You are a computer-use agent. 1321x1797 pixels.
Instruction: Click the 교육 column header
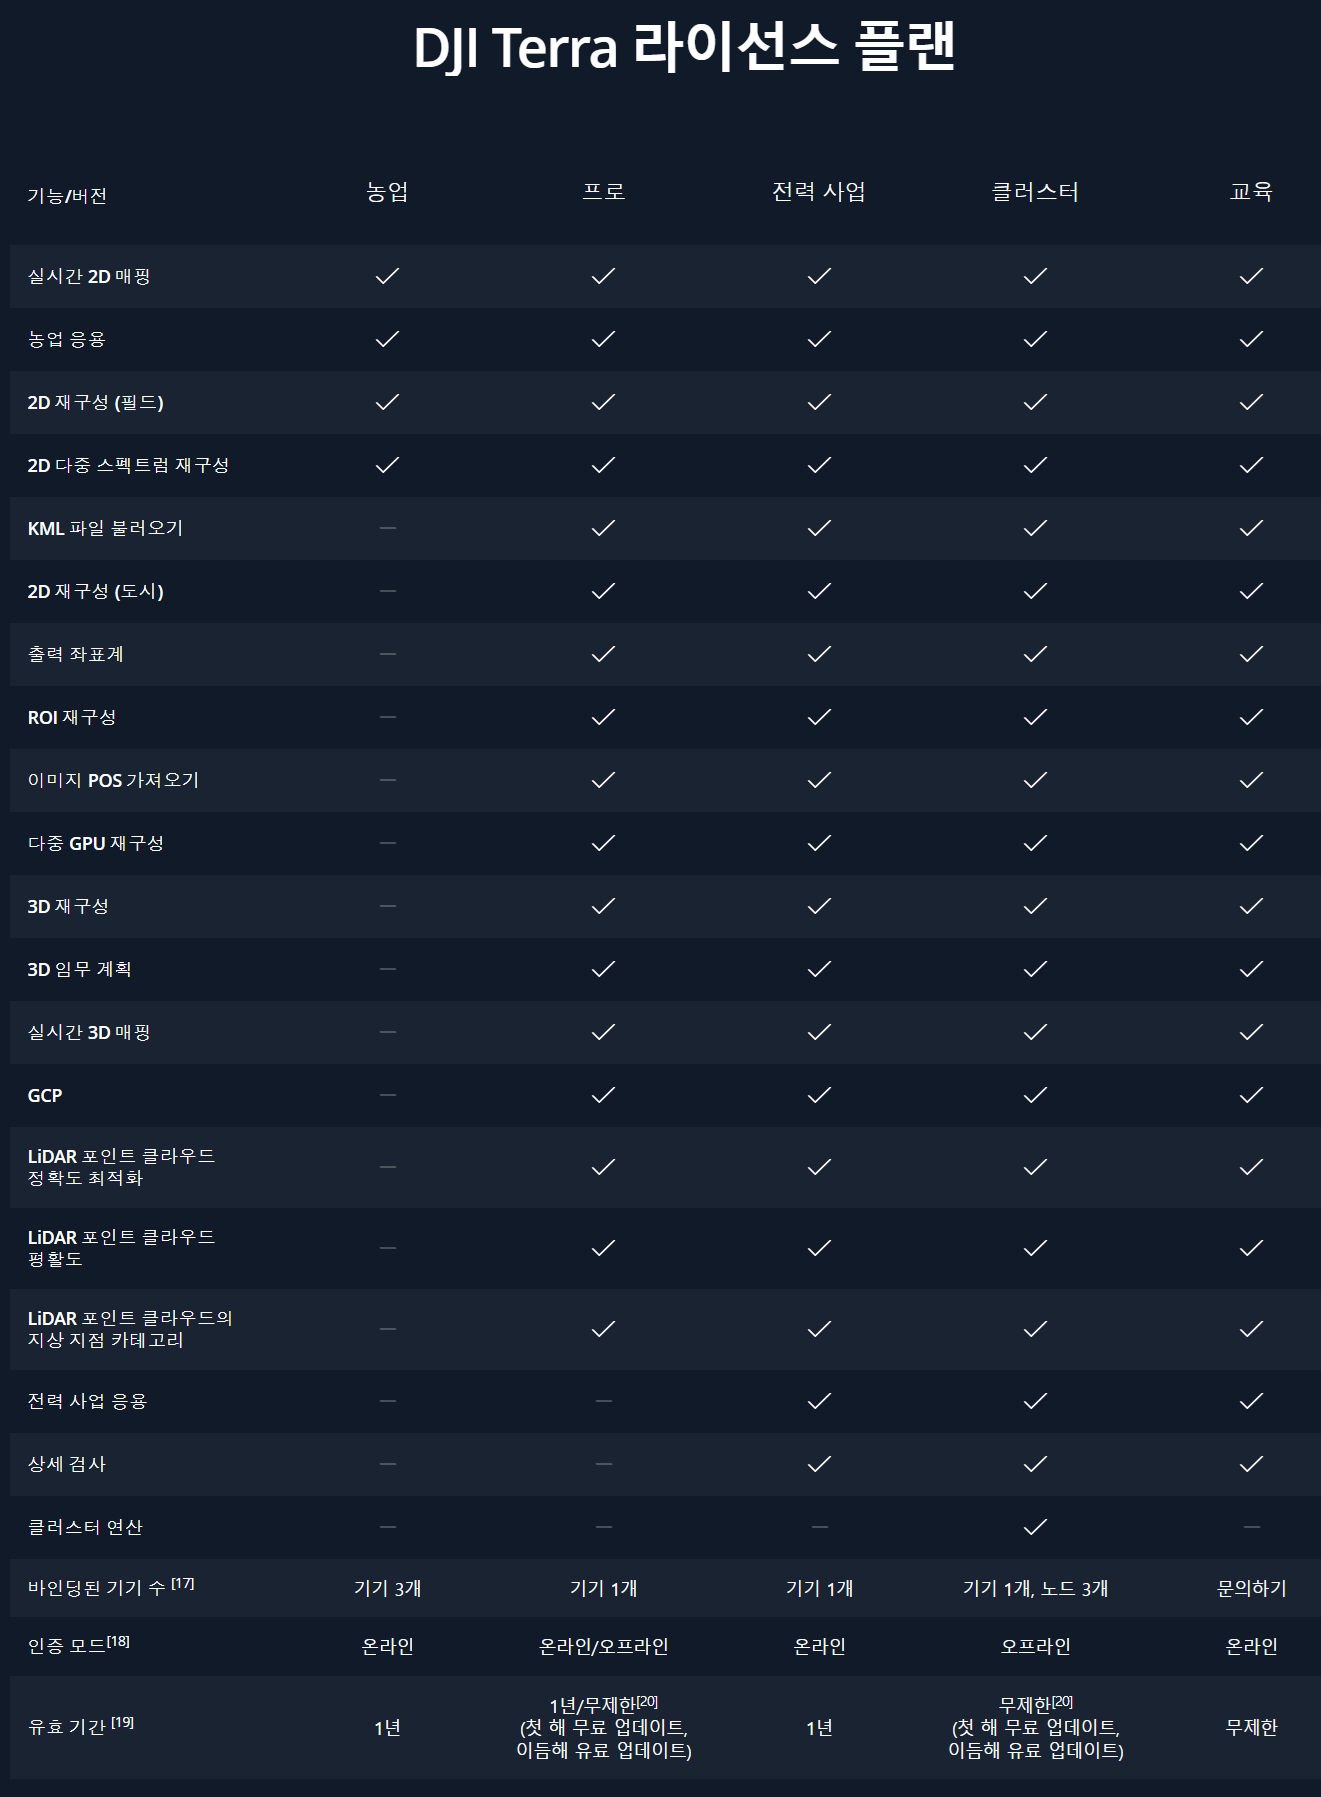click(1251, 192)
